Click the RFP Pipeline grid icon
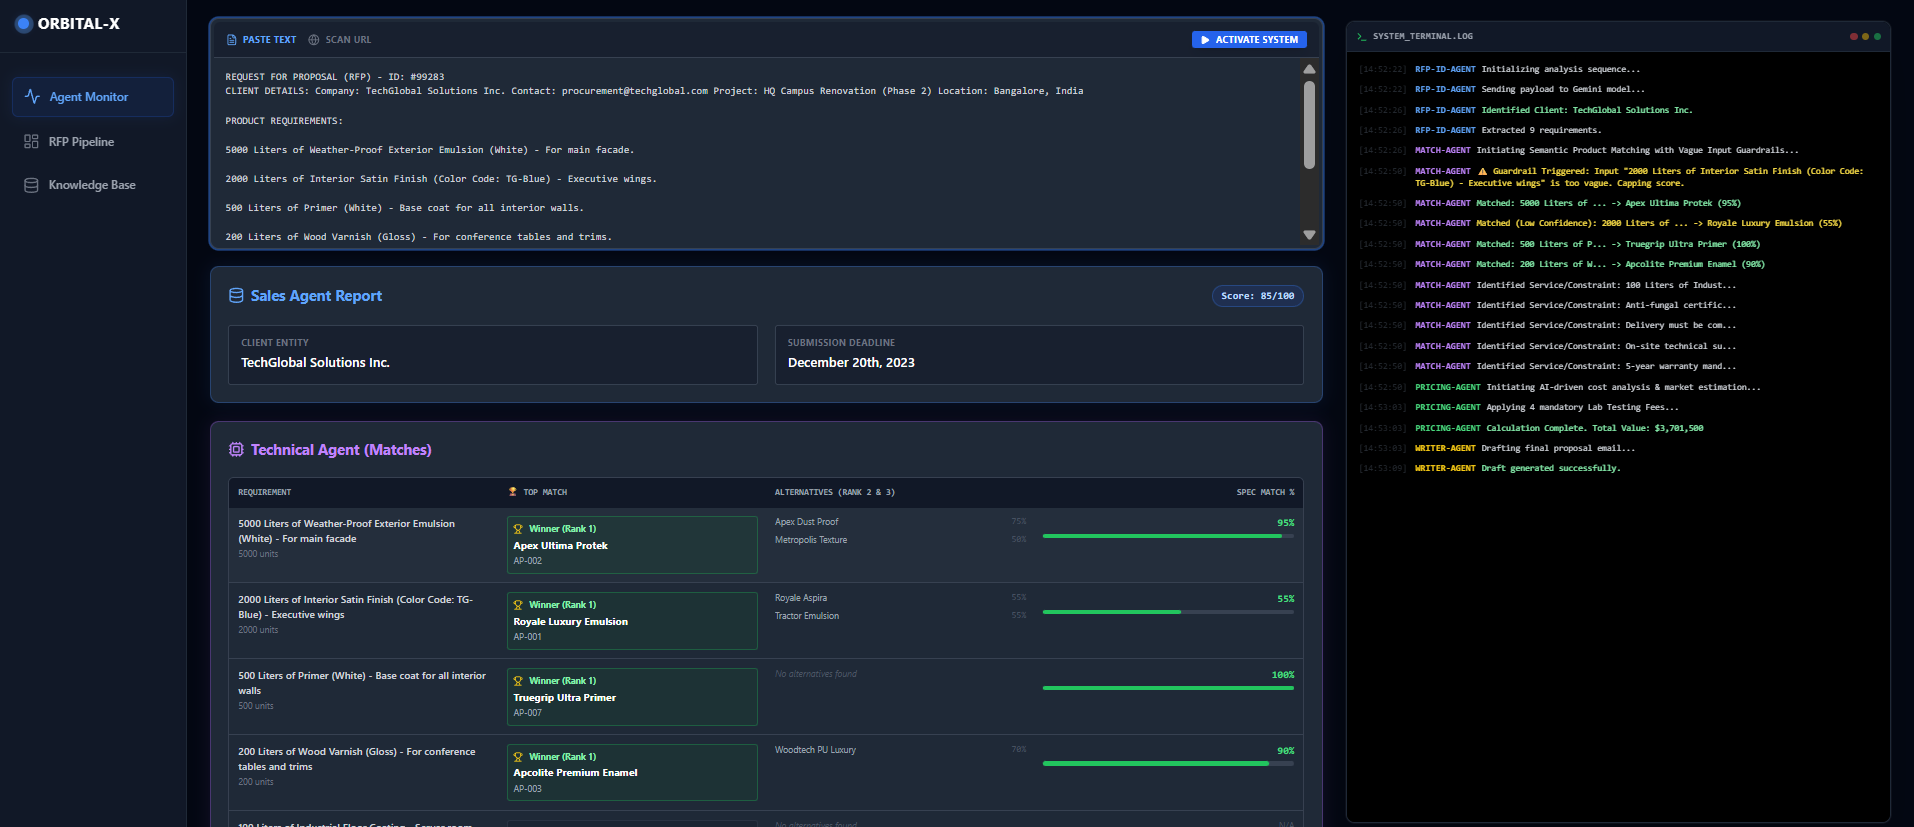This screenshot has height=827, width=1914. coord(31,142)
